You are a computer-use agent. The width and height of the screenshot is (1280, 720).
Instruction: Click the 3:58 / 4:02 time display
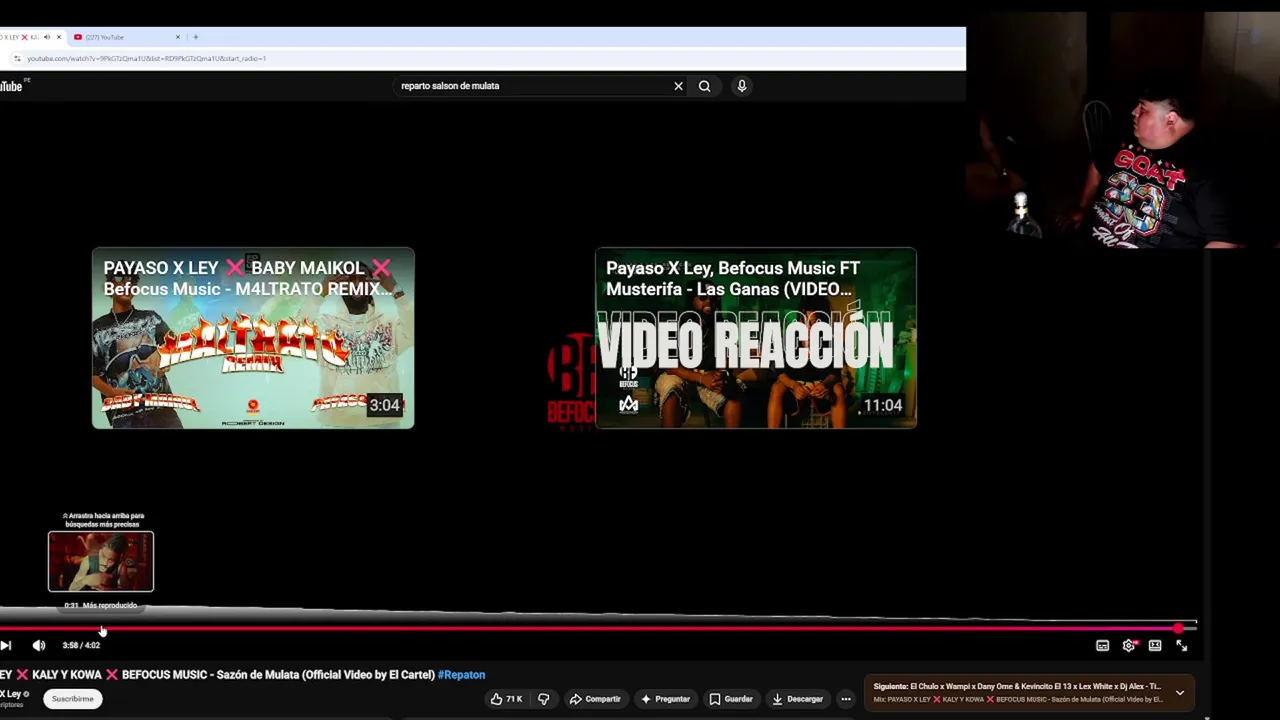pos(81,646)
